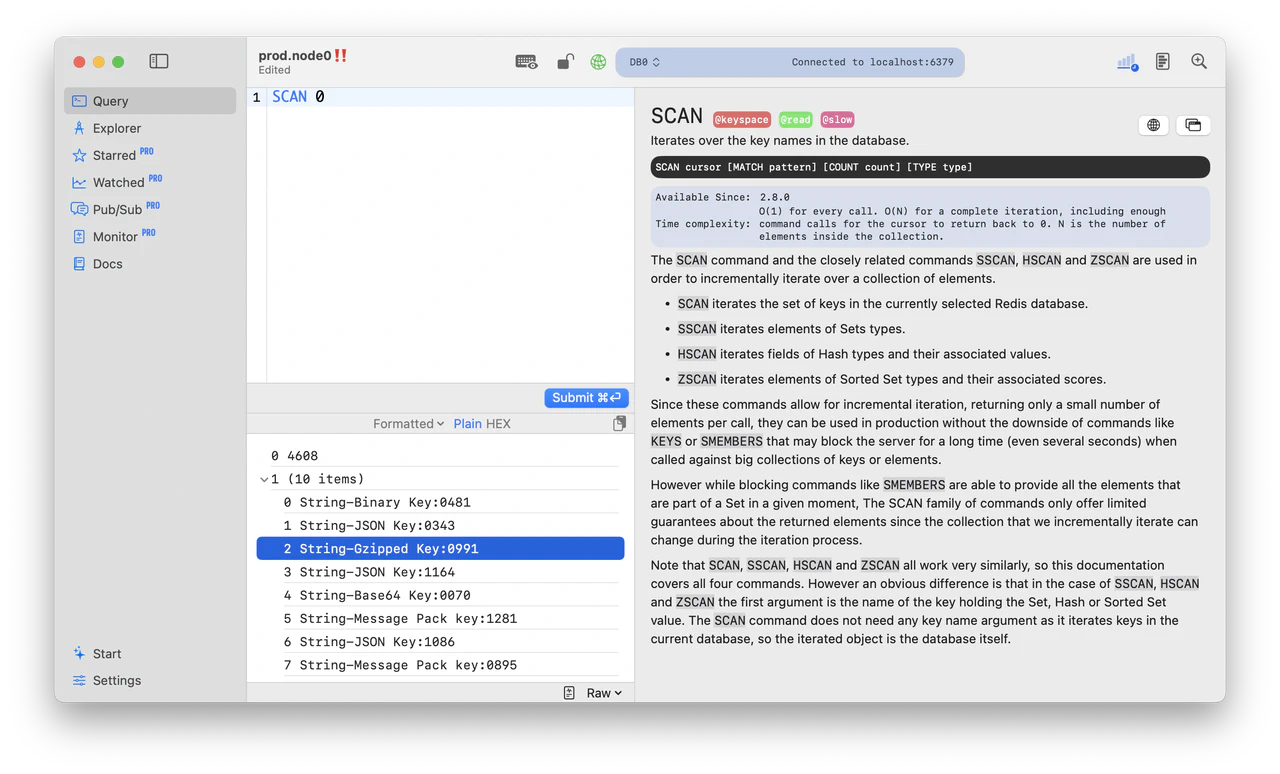Click the Submit query button
The image size is (1280, 774).
pos(586,397)
